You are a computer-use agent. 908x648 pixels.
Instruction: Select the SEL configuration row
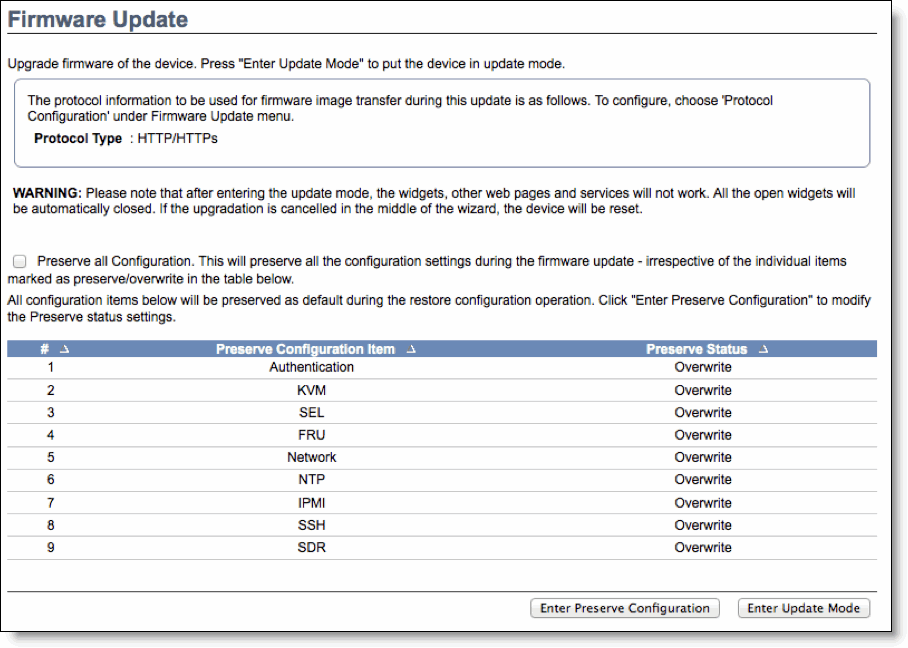(x=442, y=413)
